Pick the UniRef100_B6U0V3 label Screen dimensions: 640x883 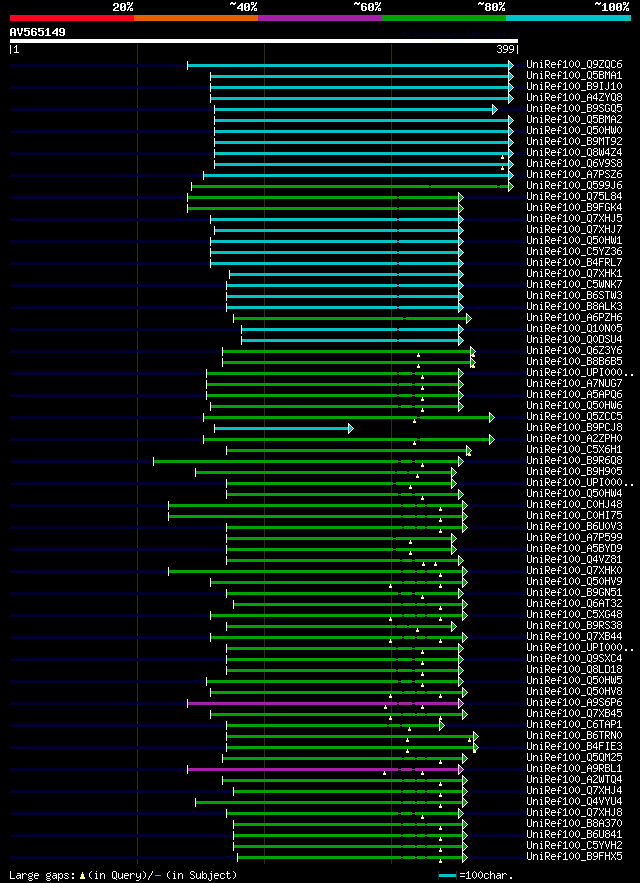point(575,527)
